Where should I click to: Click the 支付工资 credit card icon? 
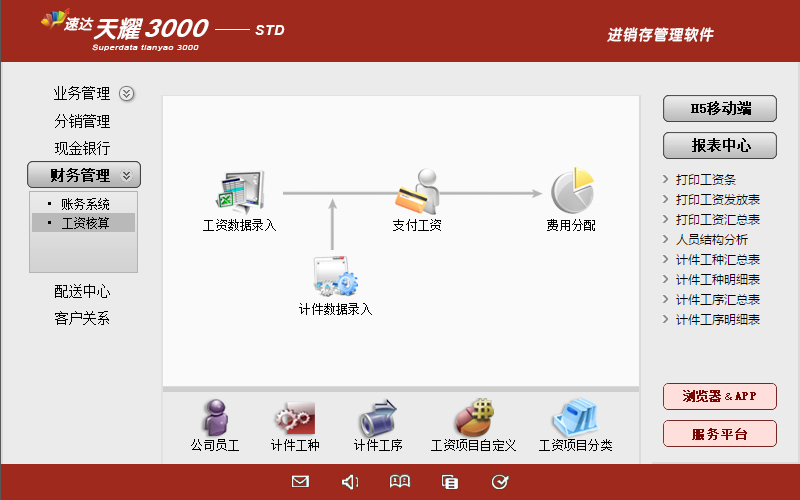point(417,190)
